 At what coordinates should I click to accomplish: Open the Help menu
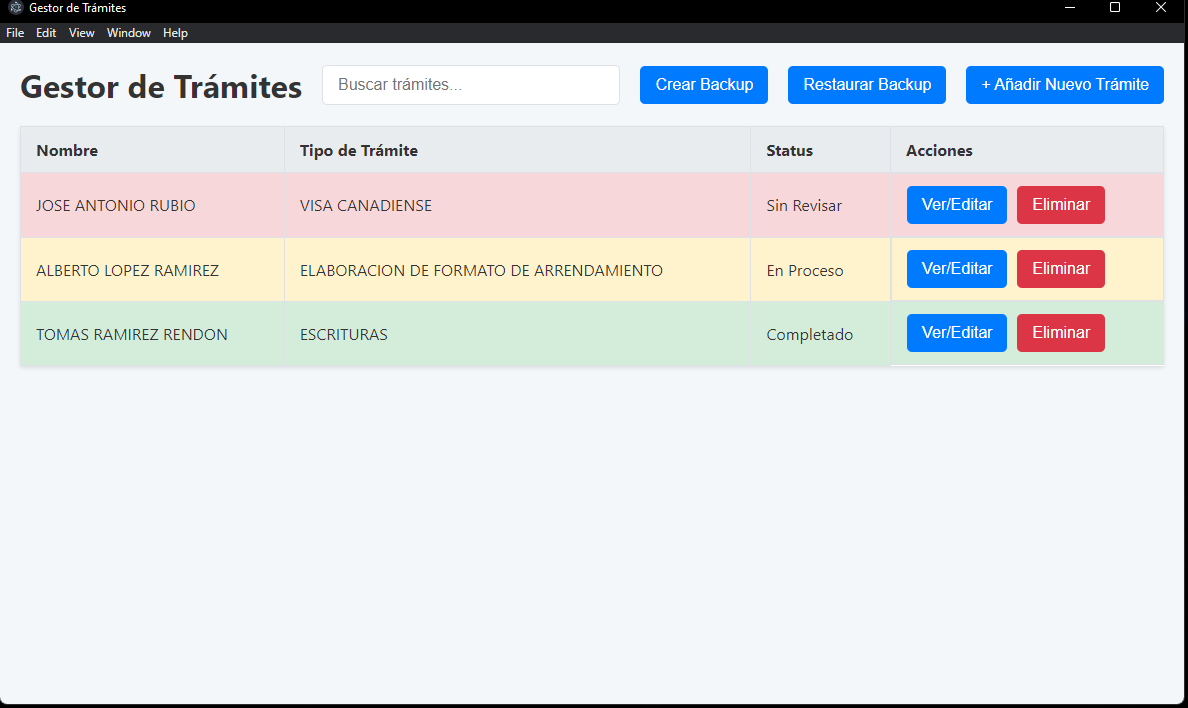pyautogui.click(x=175, y=33)
